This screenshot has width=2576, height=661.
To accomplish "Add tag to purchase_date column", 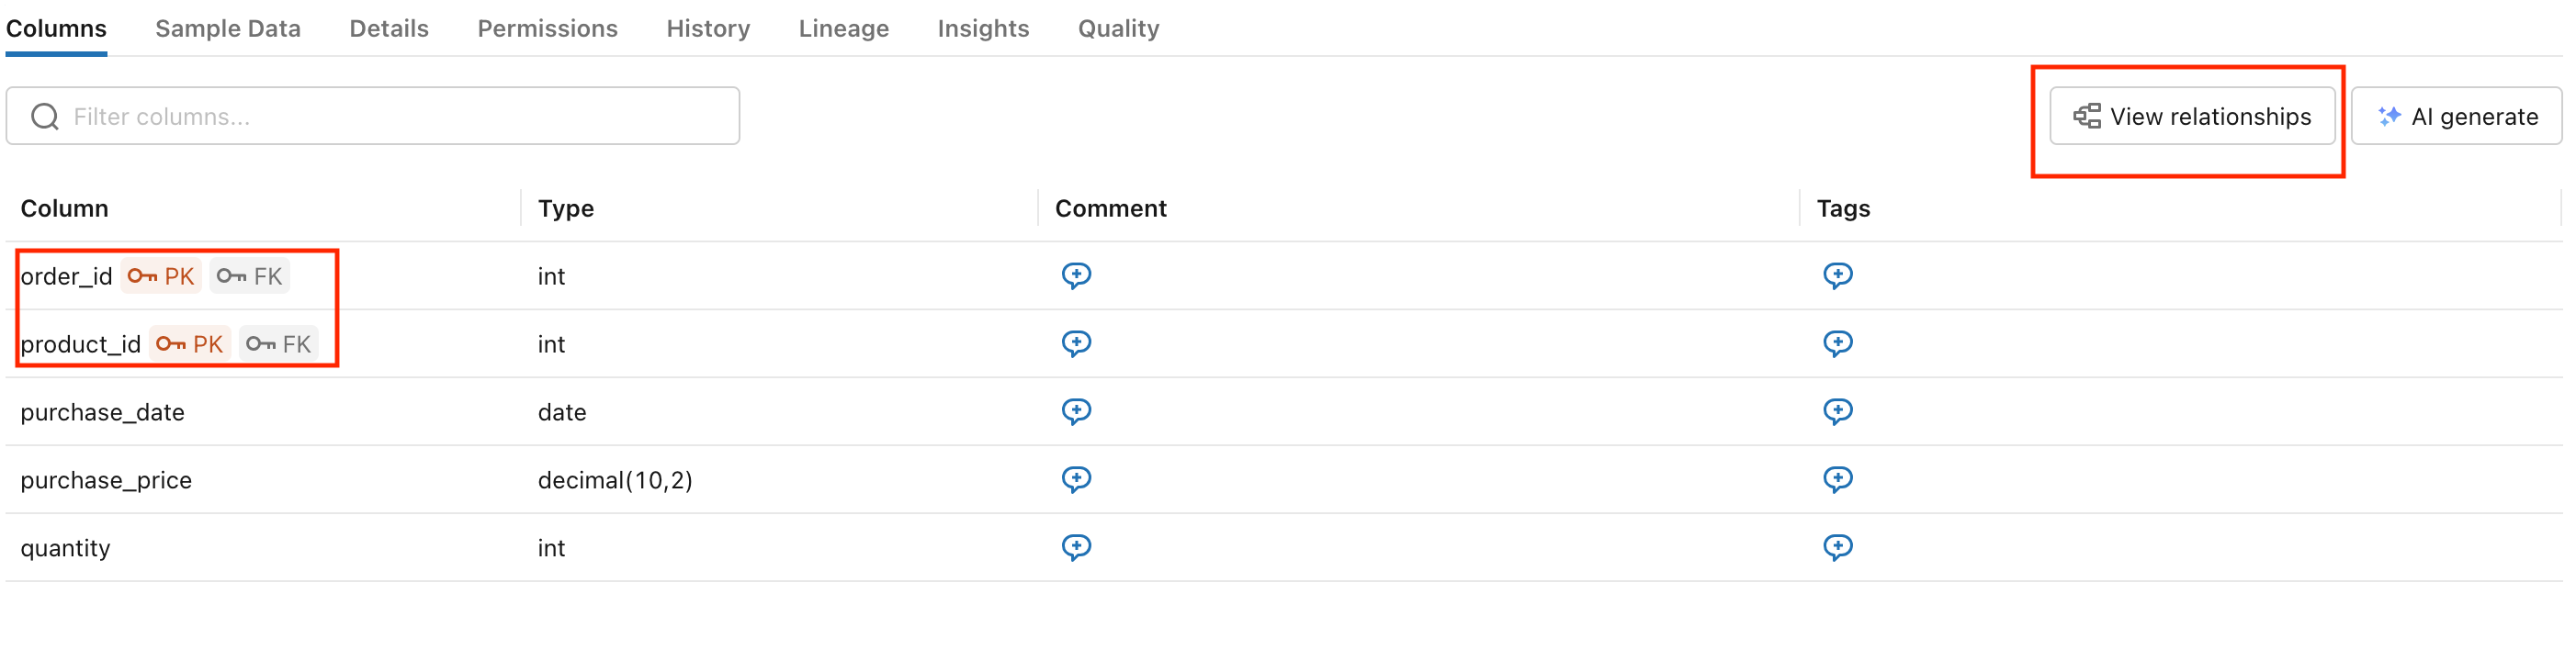I will pyautogui.click(x=1837, y=411).
